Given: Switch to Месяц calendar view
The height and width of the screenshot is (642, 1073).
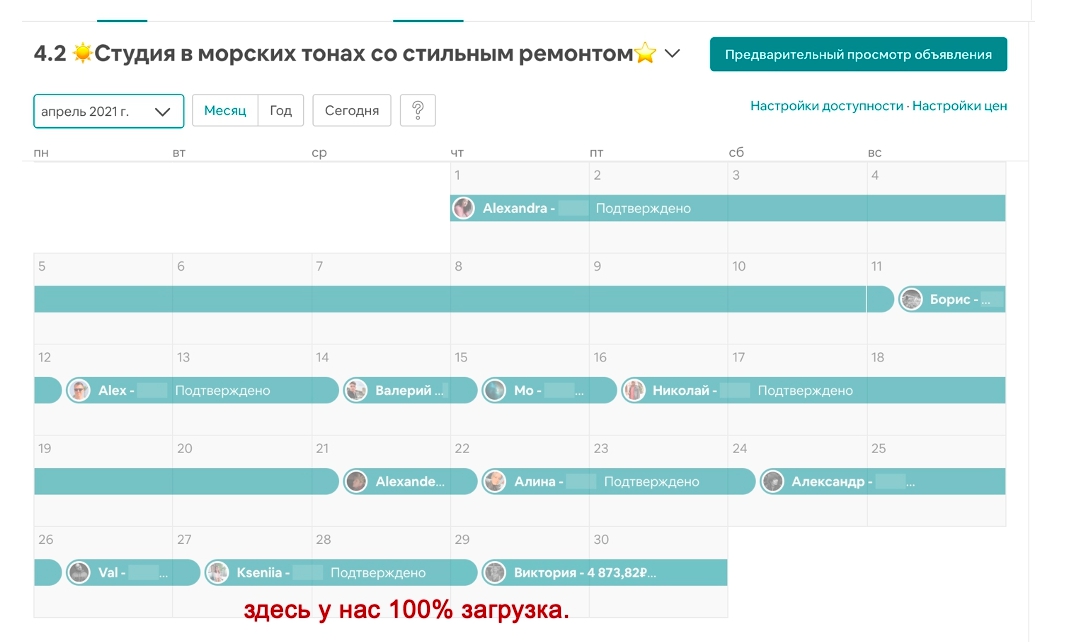Looking at the screenshot, I should [225, 111].
